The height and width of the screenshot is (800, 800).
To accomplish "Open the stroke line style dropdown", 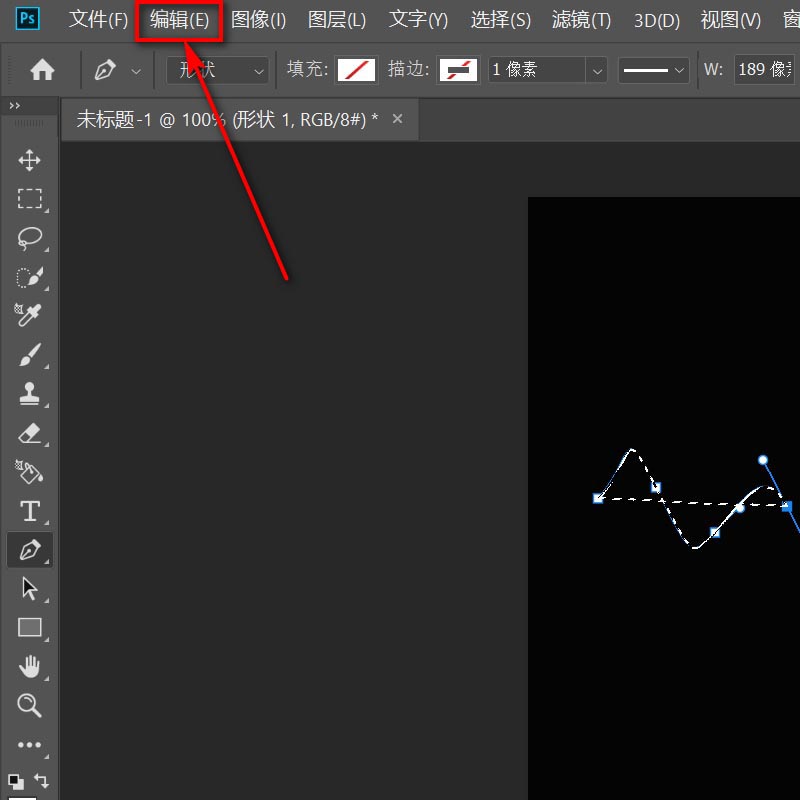I will [654, 70].
